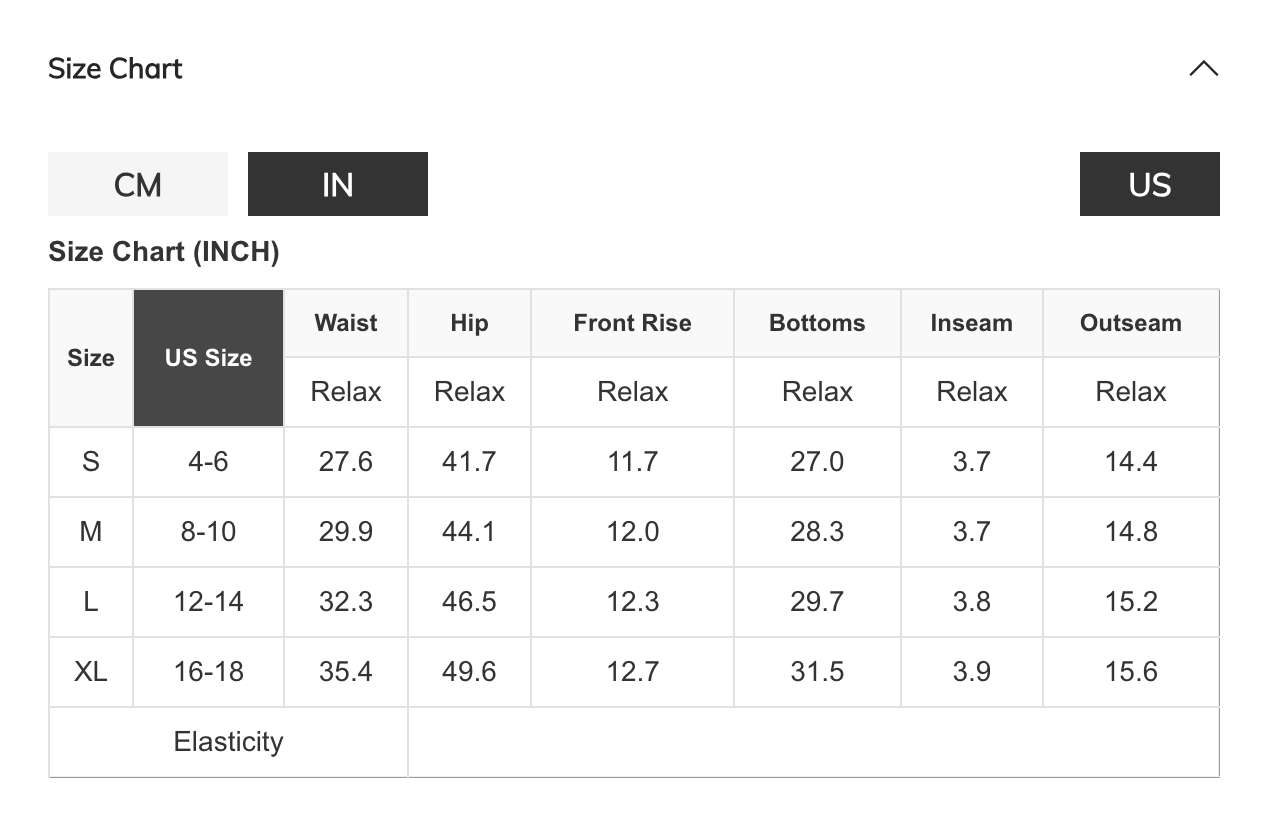Select the S size row label
The image size is (1288, 816).
[91, 462]
